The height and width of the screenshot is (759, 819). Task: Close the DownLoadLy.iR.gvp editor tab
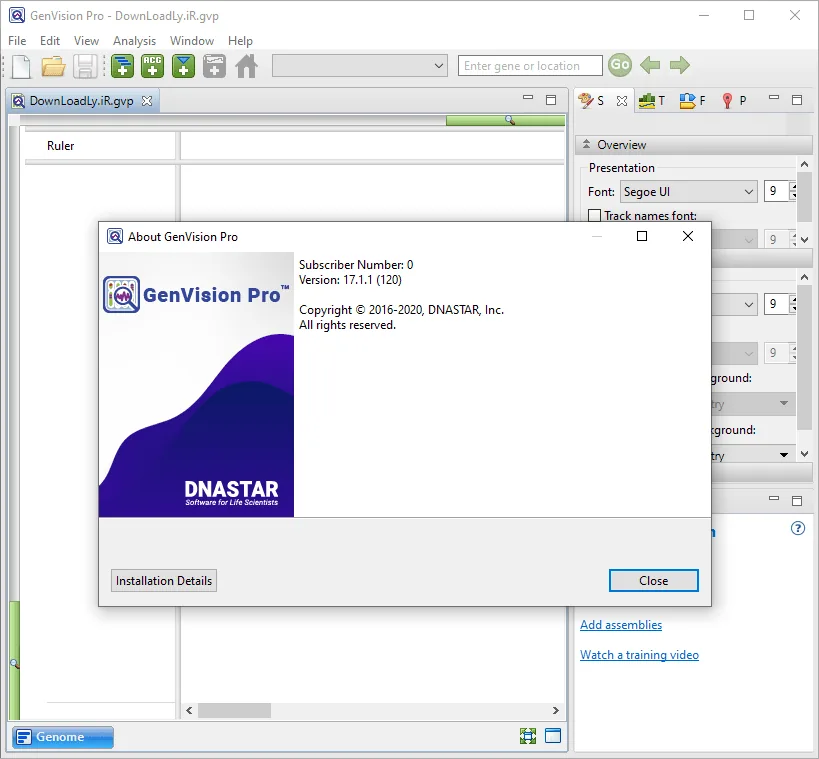pyautogui.click(x=147, y=101)
